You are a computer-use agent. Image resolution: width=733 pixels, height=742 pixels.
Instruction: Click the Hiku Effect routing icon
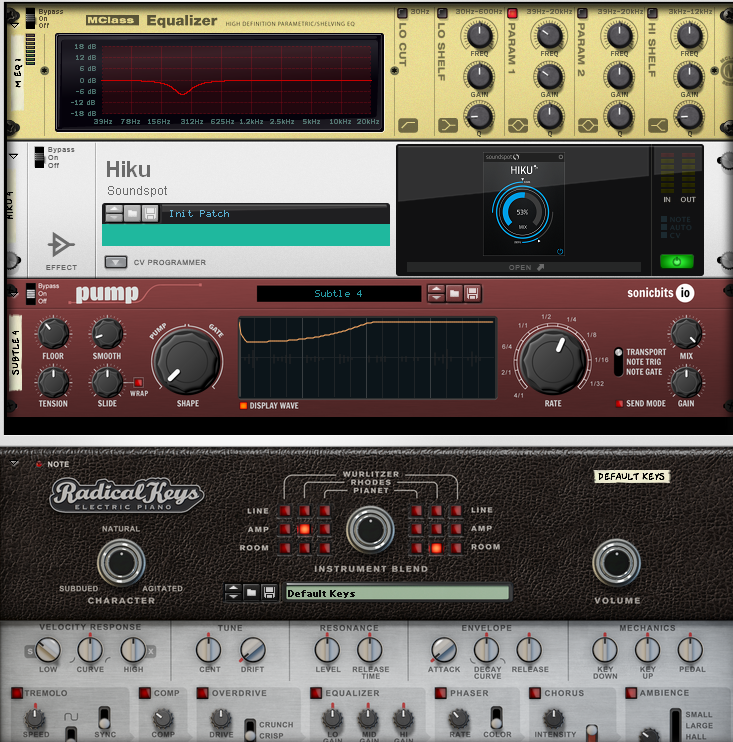coord(61,245)
